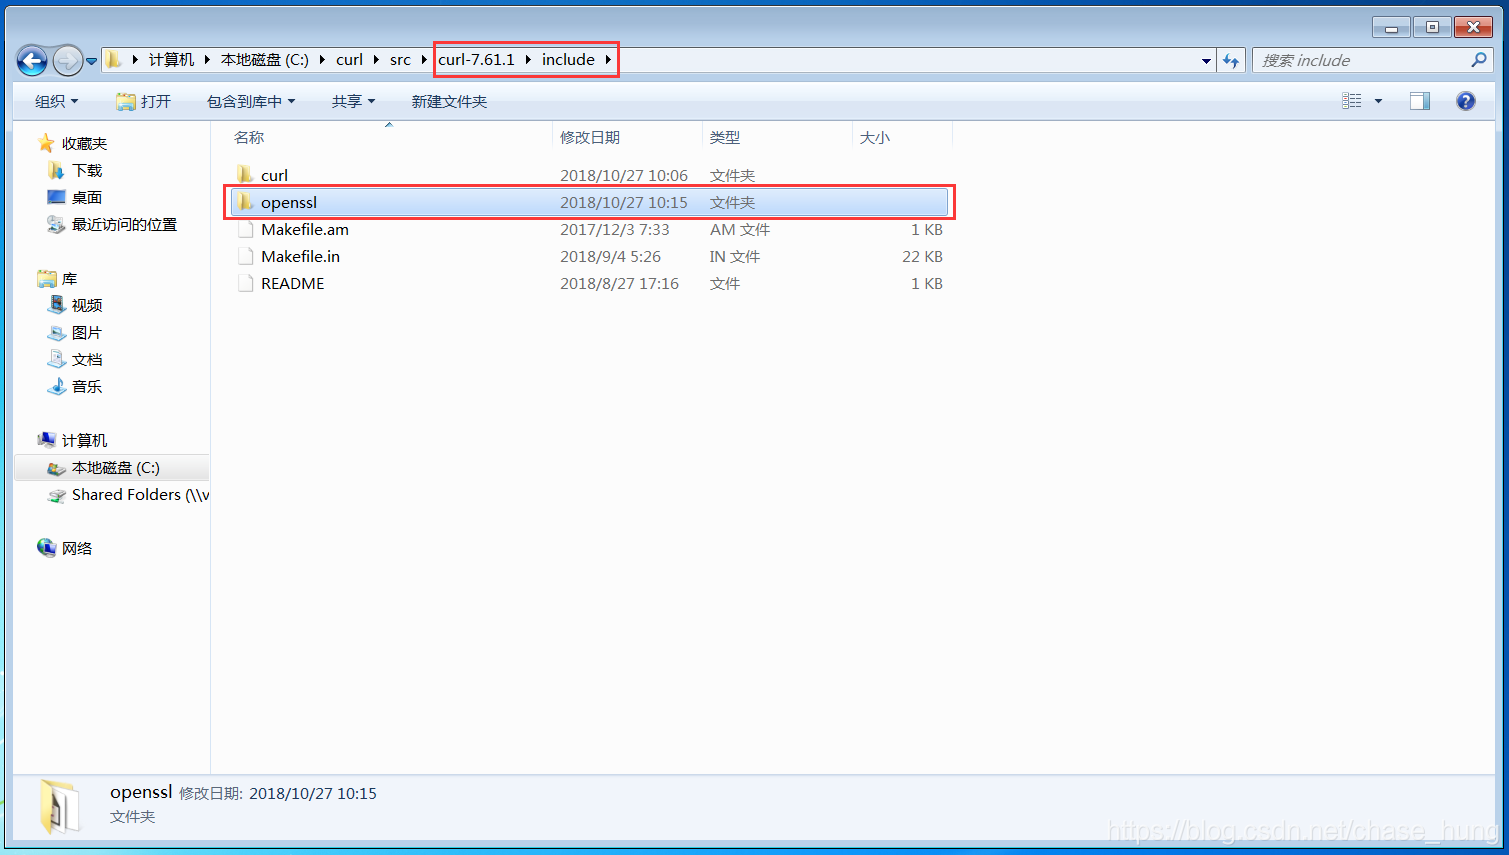Select the Makefile.in file icon
Screen dimensions: 1509x855
coord(245,256)
